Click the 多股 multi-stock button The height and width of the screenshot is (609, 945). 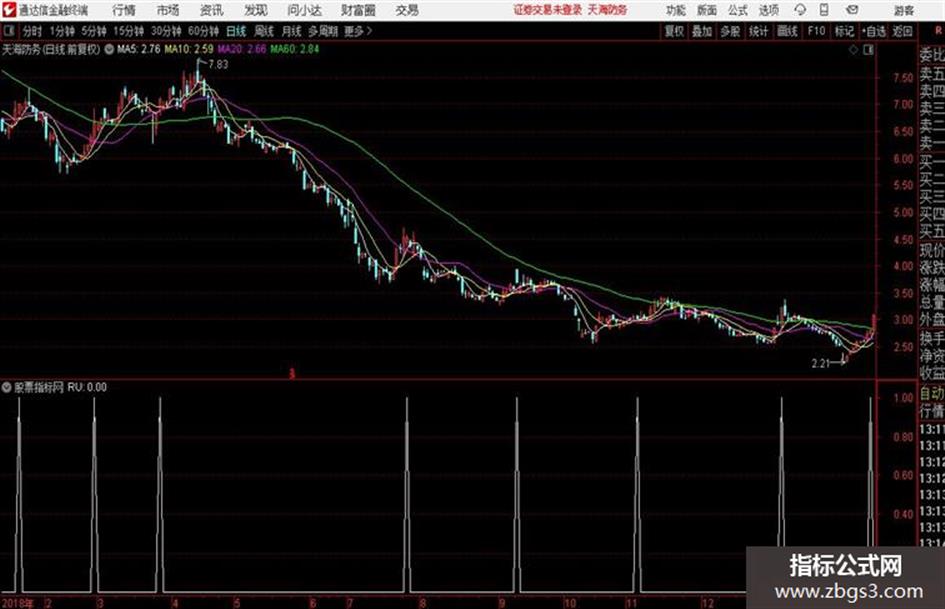point(730,31)
